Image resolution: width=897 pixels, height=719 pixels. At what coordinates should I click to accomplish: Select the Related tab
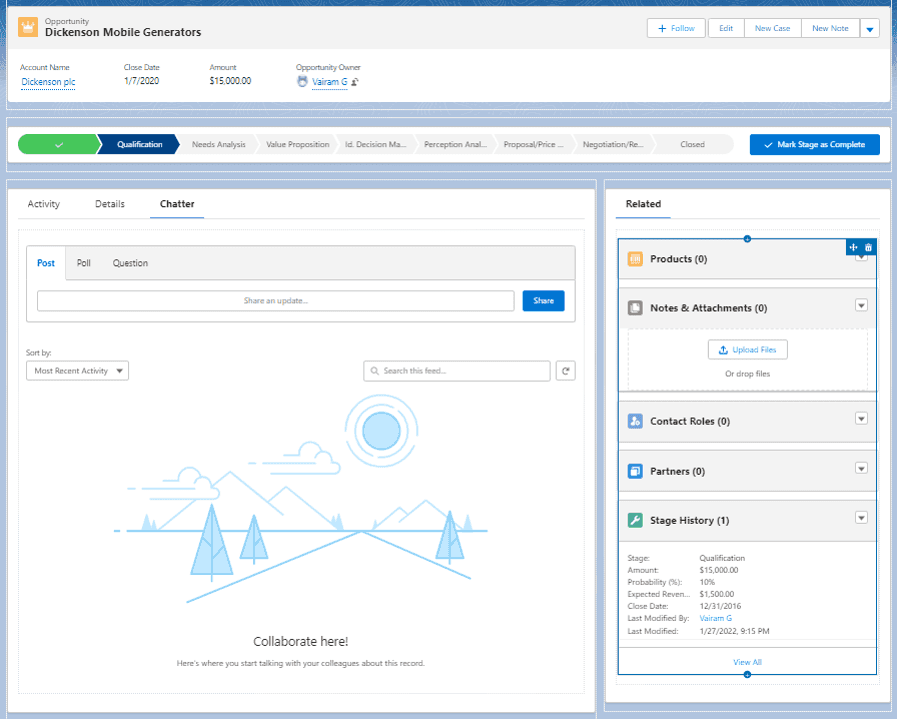click(643, 204)
